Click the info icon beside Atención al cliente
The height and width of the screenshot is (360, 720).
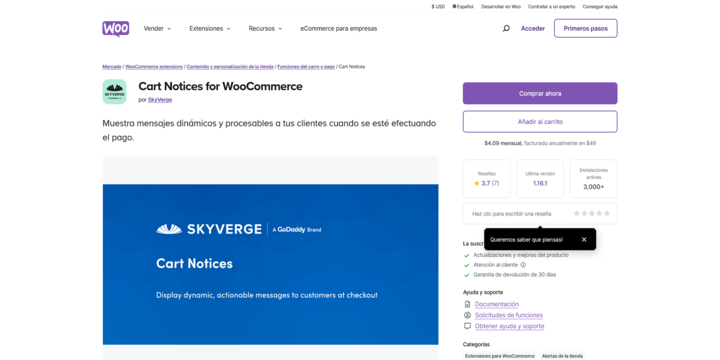(523, 265)
